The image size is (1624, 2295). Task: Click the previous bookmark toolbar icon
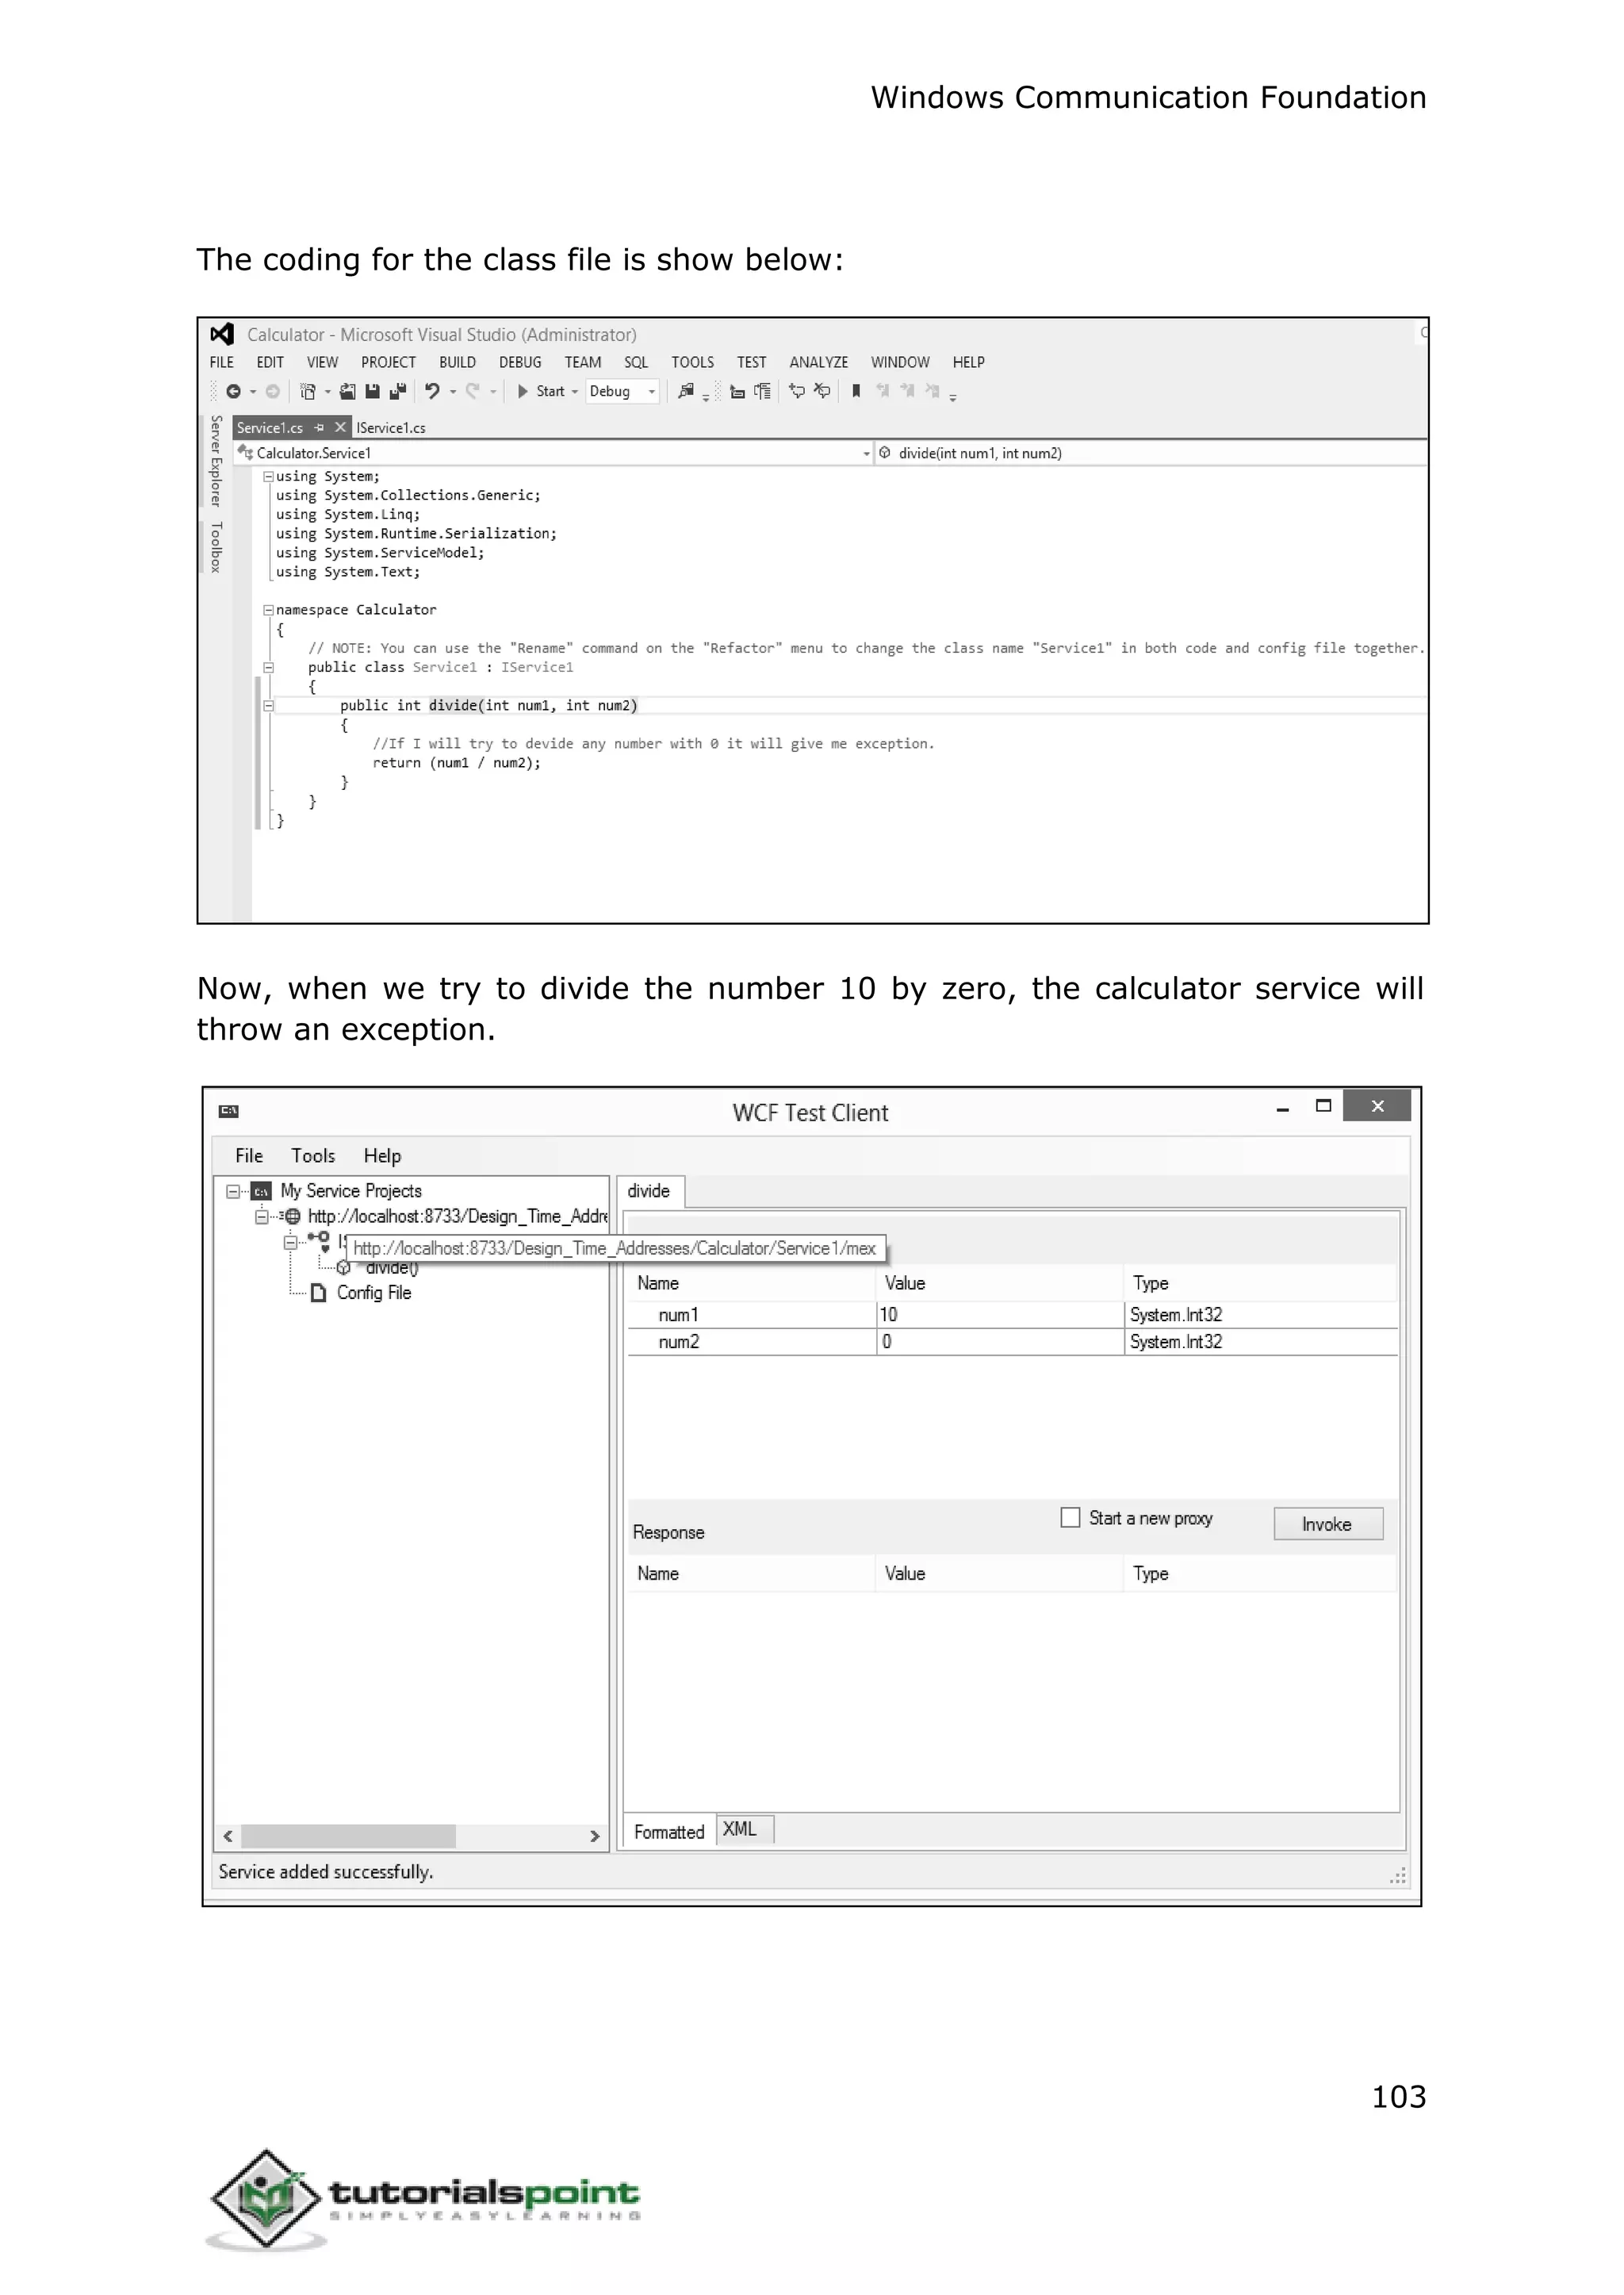click(x=883, y=391)
